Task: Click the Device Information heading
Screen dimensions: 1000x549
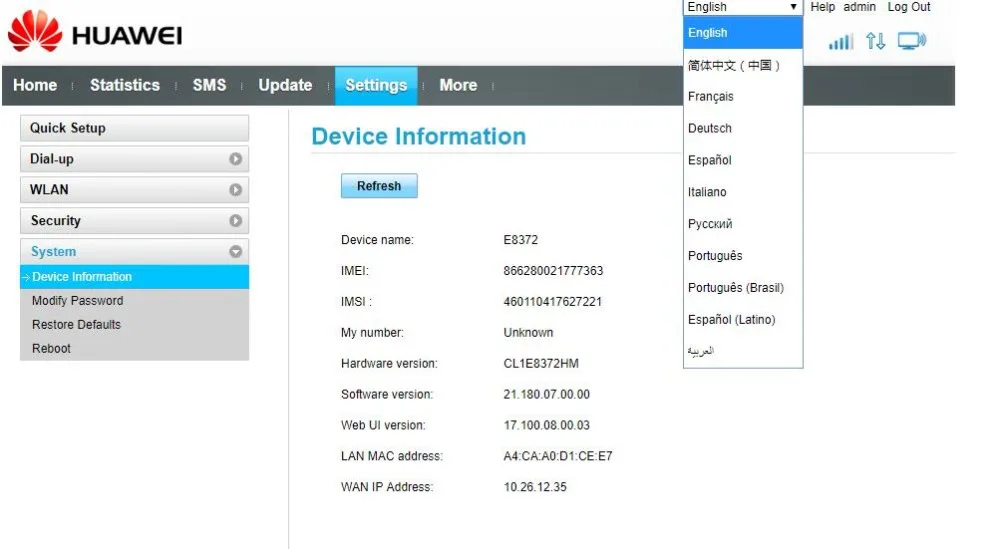Action: [x=418, y=136]
